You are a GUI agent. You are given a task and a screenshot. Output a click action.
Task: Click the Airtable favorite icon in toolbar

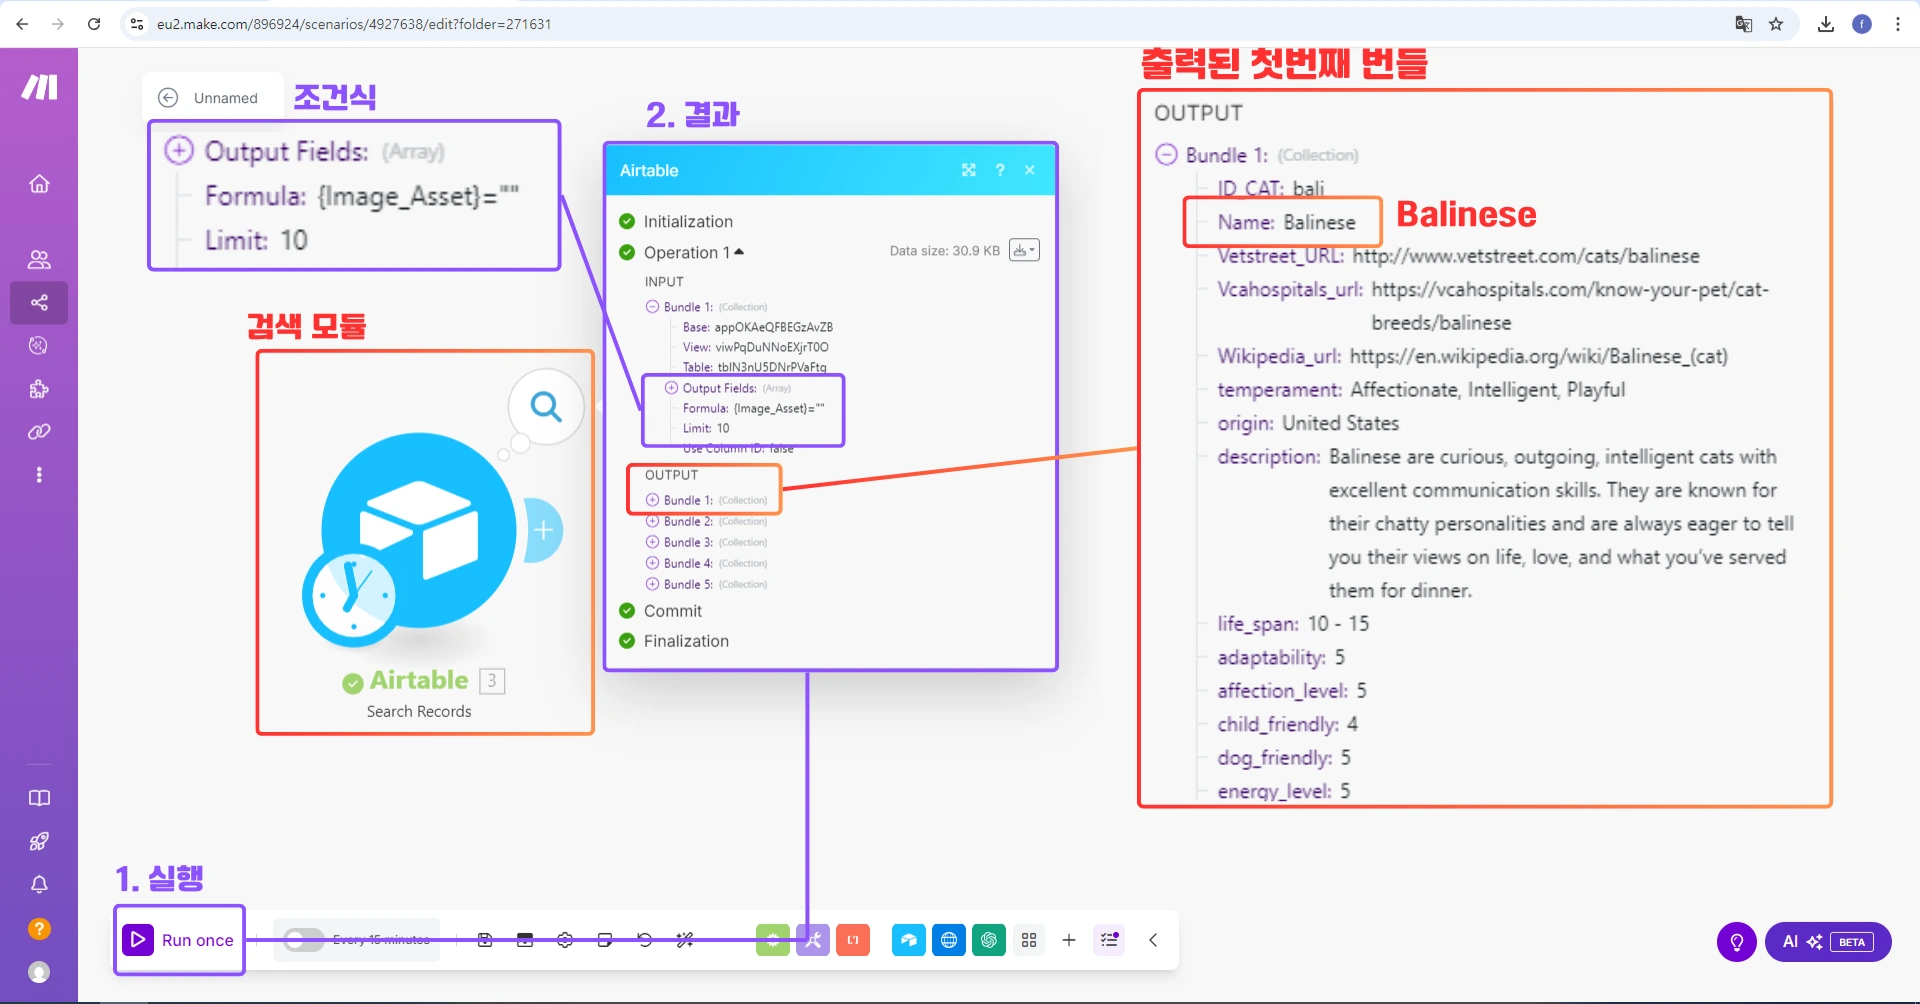(909, 940)
